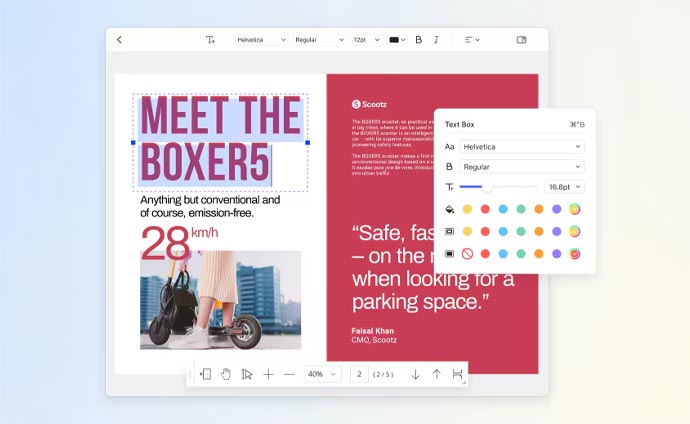Screen dimensions: 690x424
Task: Click the back arrow in top toolbar
Action: click(120, 40)
